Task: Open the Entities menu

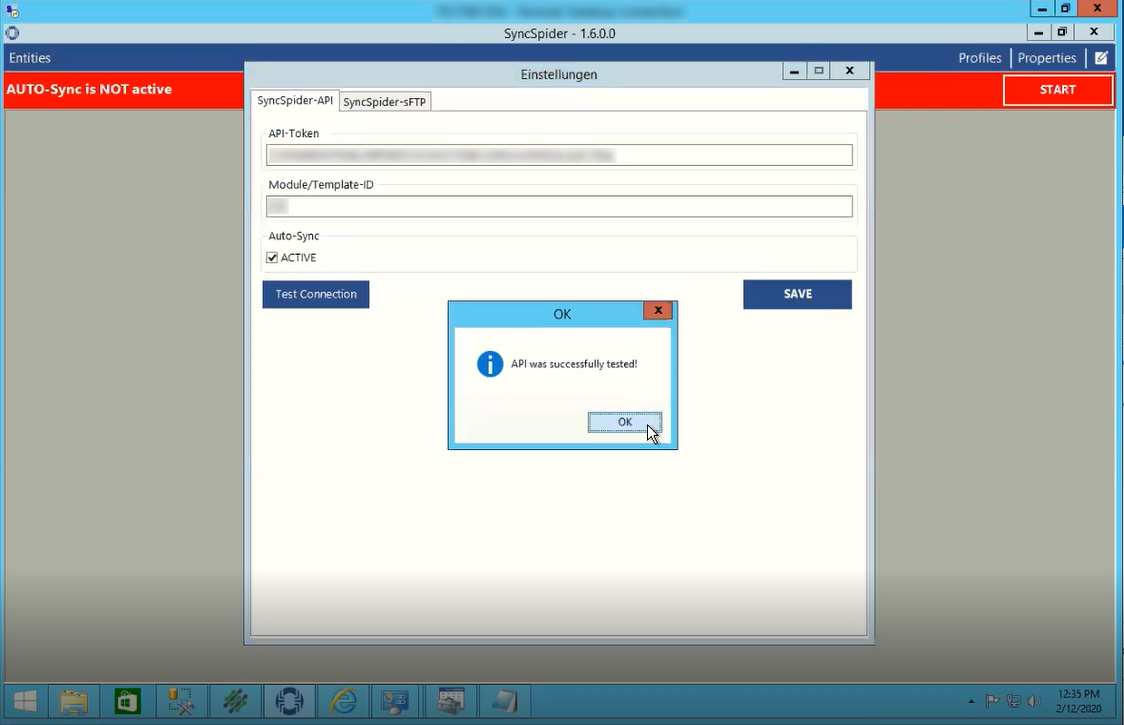Action: point(30,58)
